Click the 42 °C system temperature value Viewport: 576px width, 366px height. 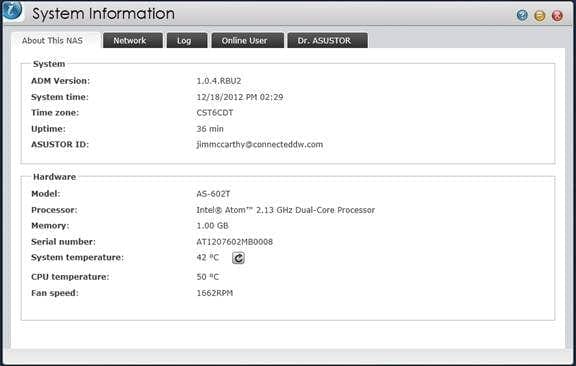pos(208,257)
